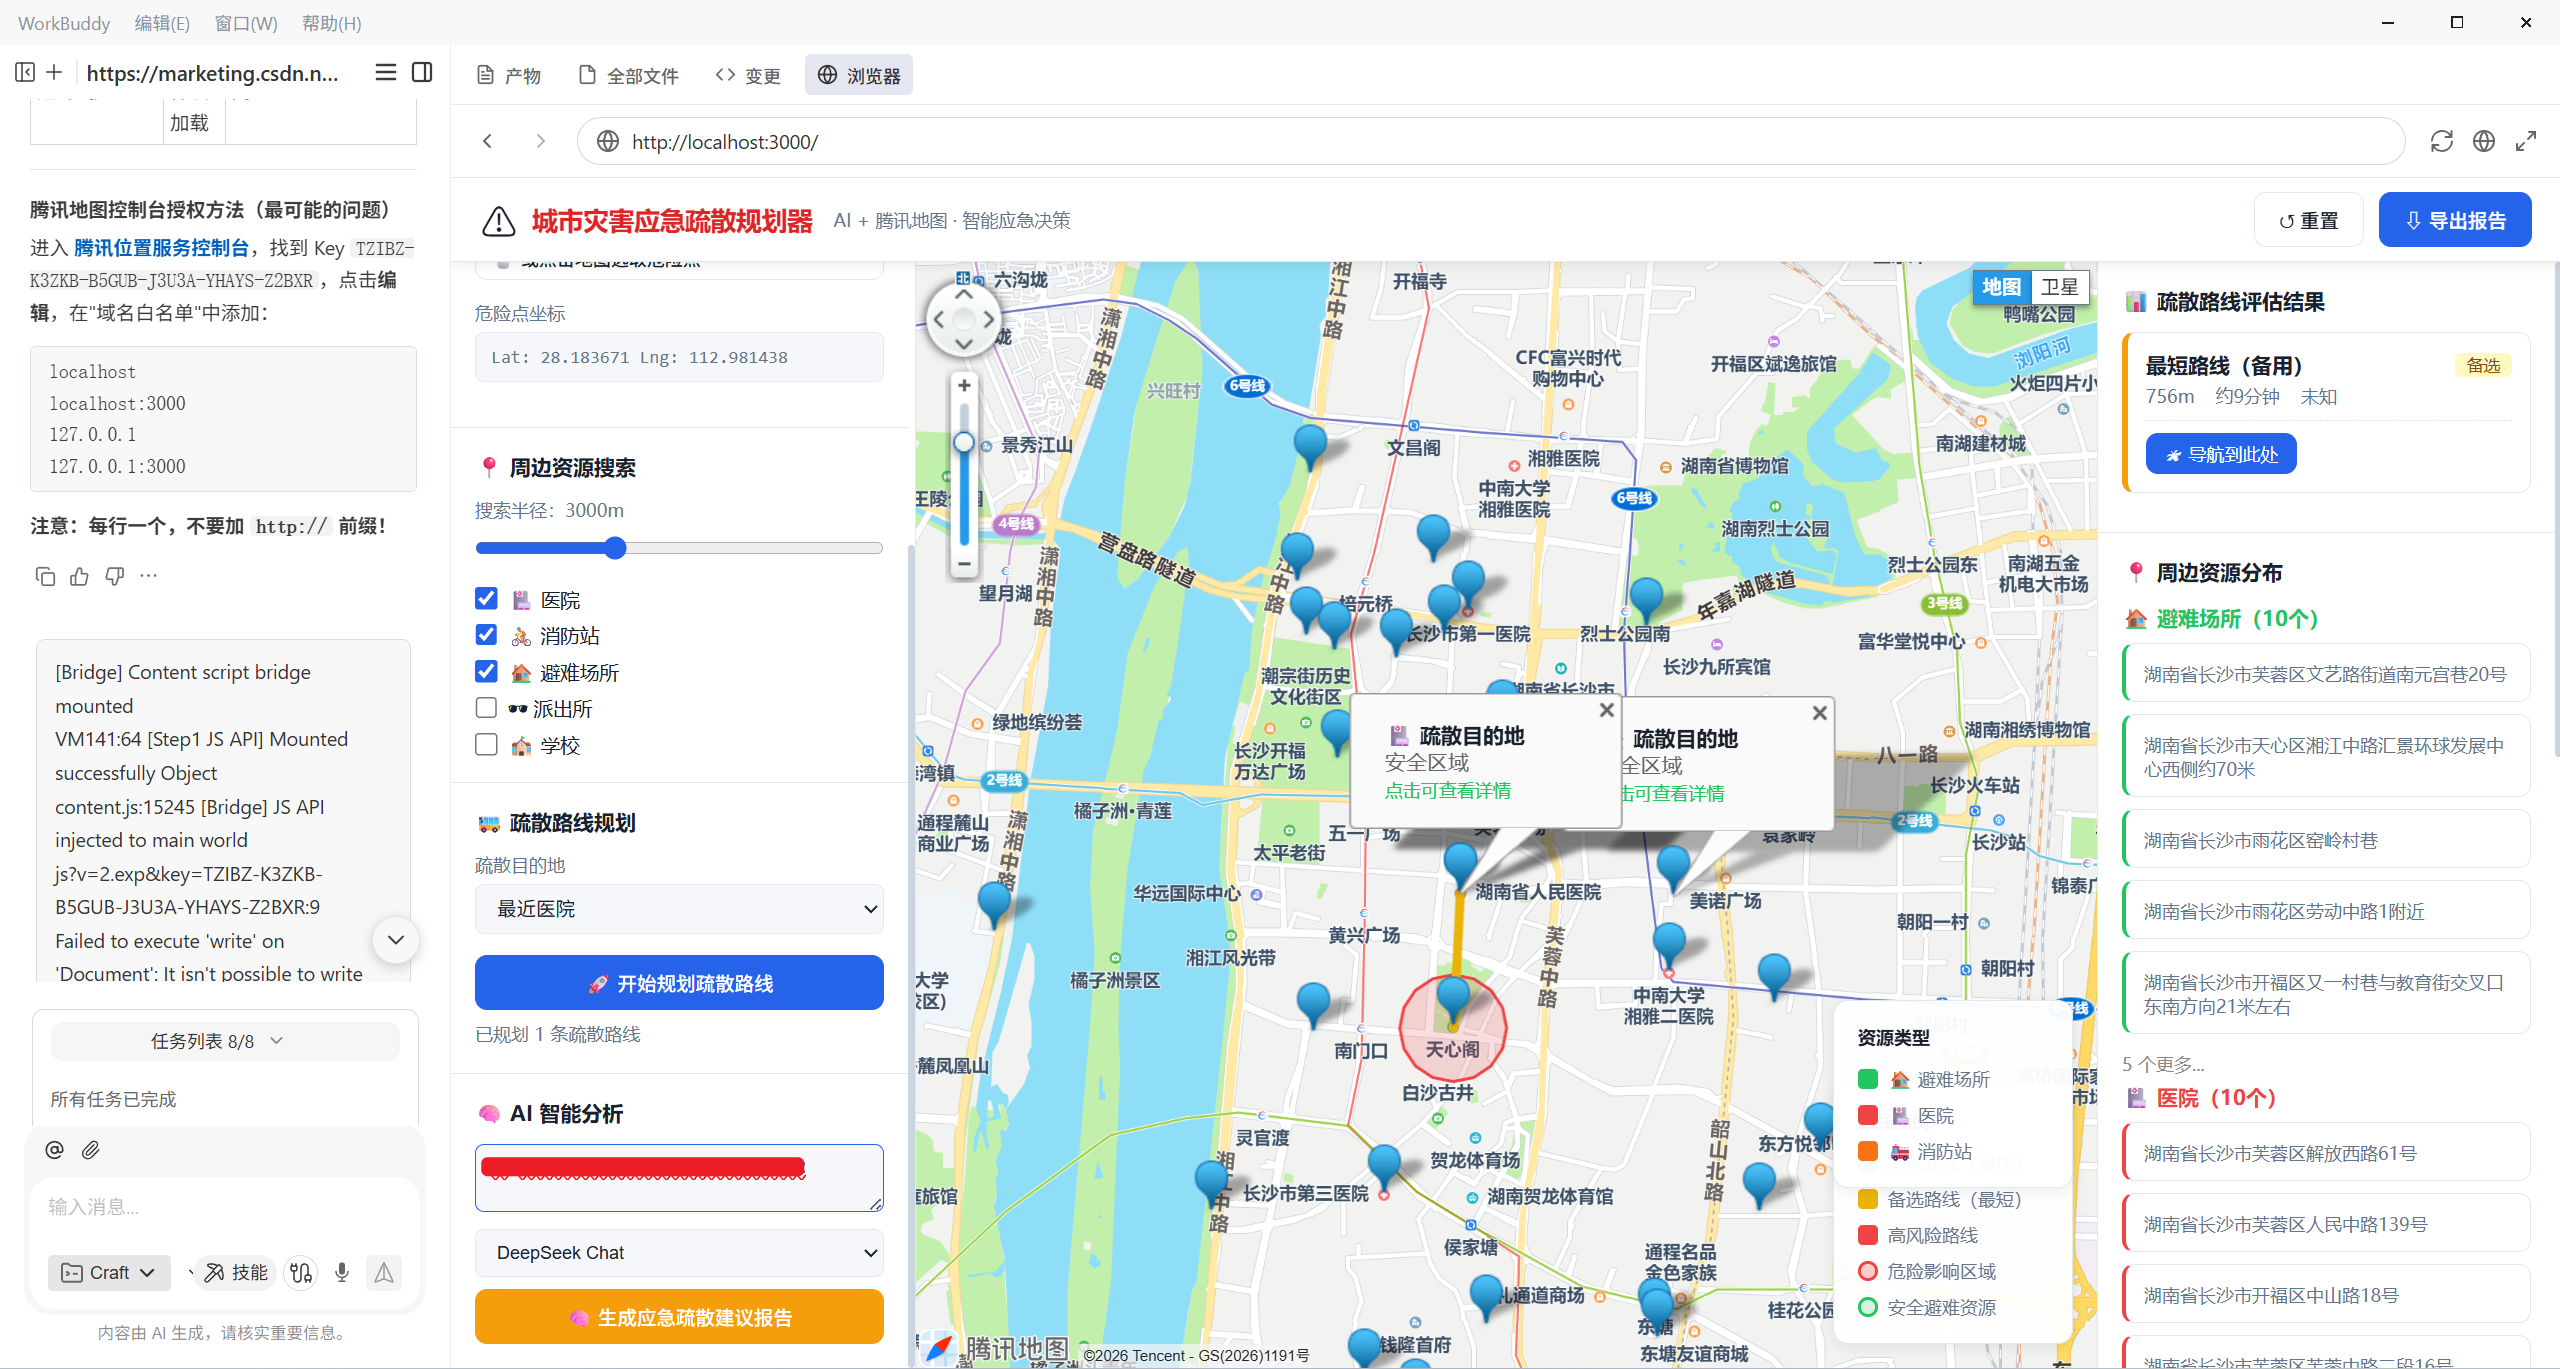Start voice input with microphone icon
The image size is (2560, 1369).
point(342,1272)
